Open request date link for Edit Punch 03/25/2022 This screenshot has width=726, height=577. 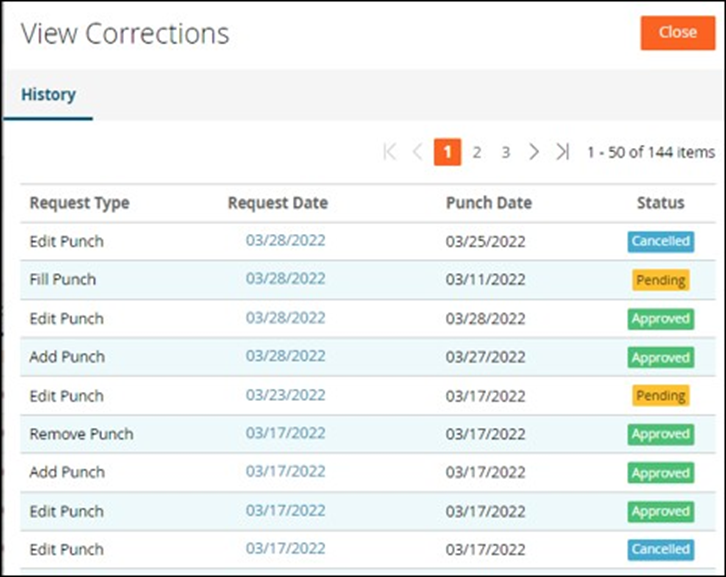285,240
